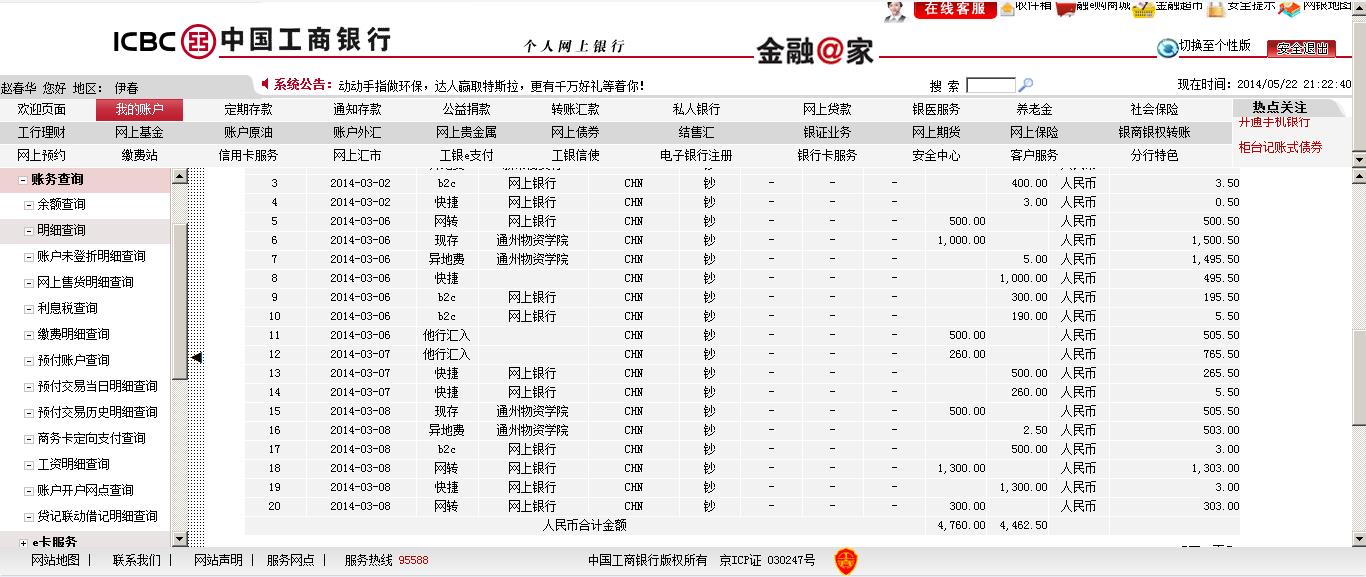Click the red security badge in footer

coord(846,560)
